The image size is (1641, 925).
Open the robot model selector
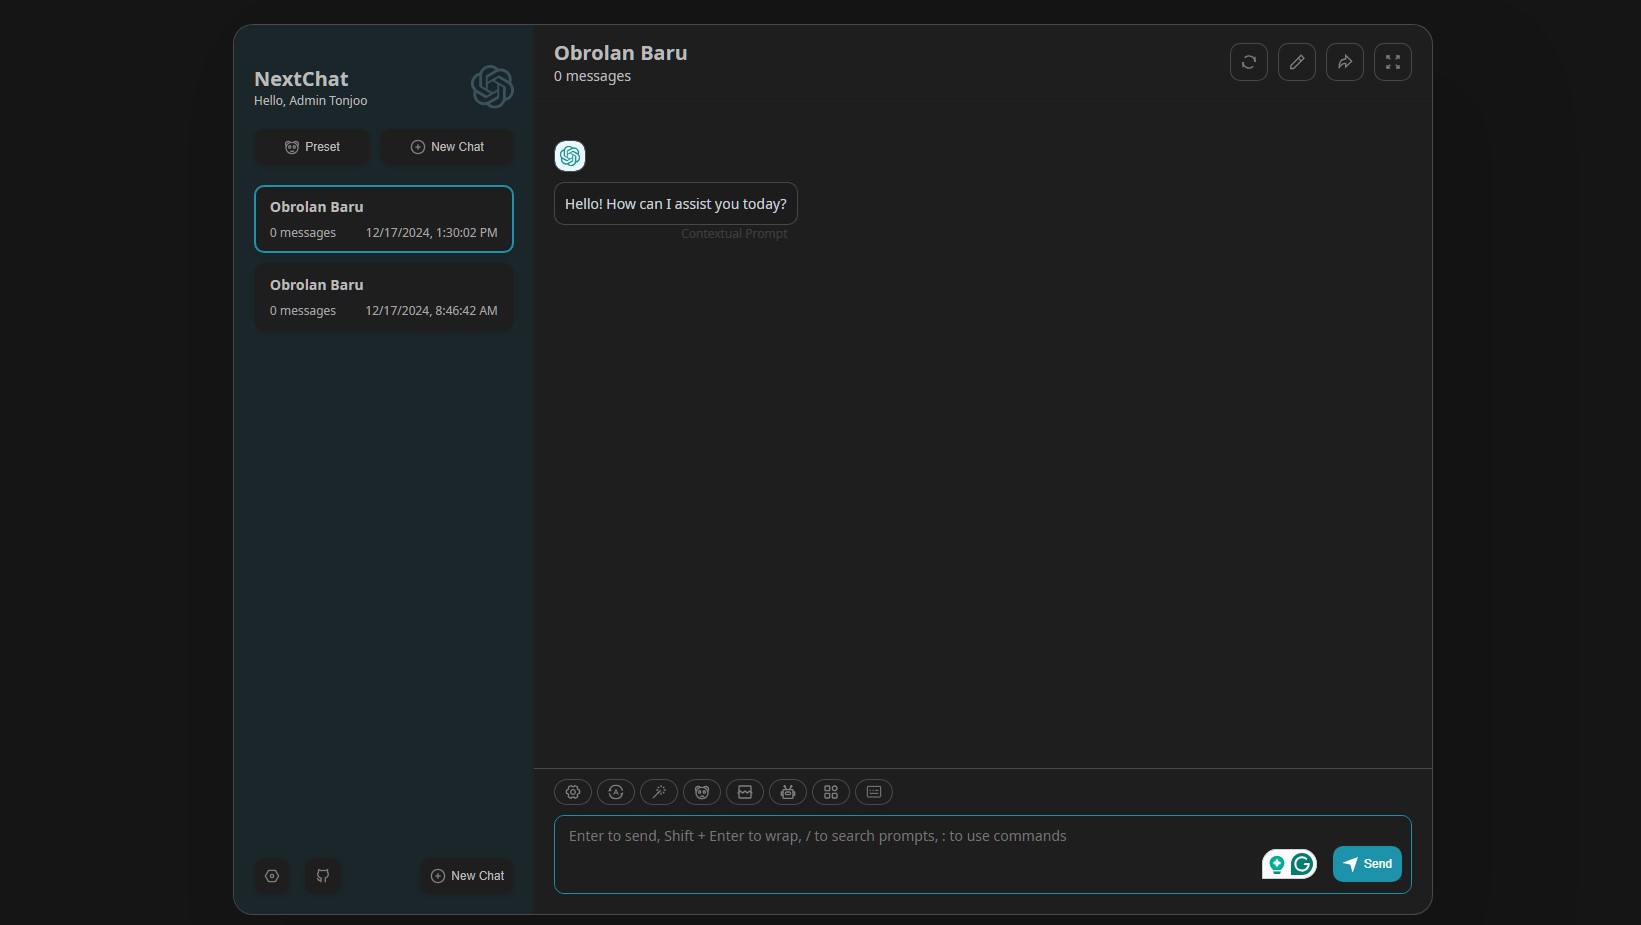pyautogui.click(x=788, y=792)
